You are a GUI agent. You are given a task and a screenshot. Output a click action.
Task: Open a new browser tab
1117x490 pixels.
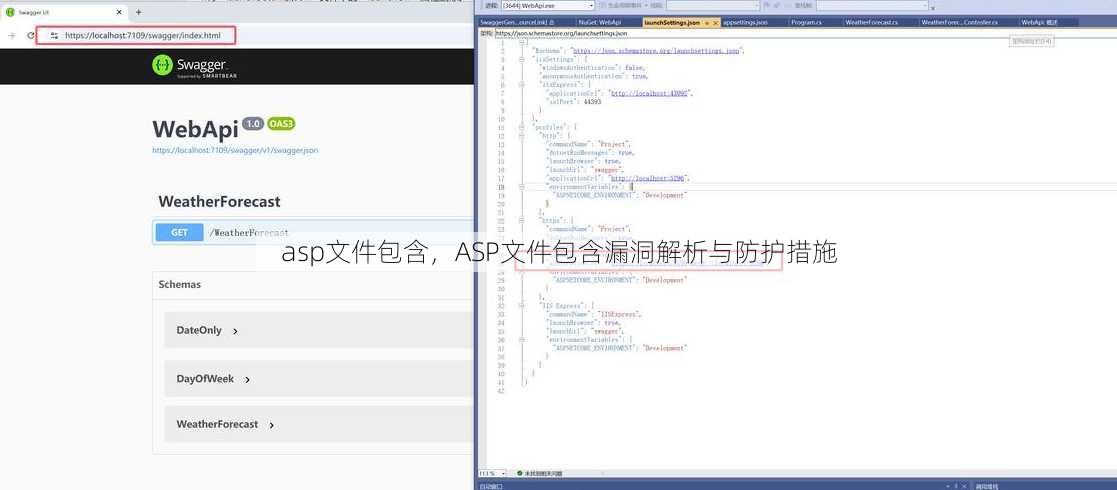click(x=138, y=12)
